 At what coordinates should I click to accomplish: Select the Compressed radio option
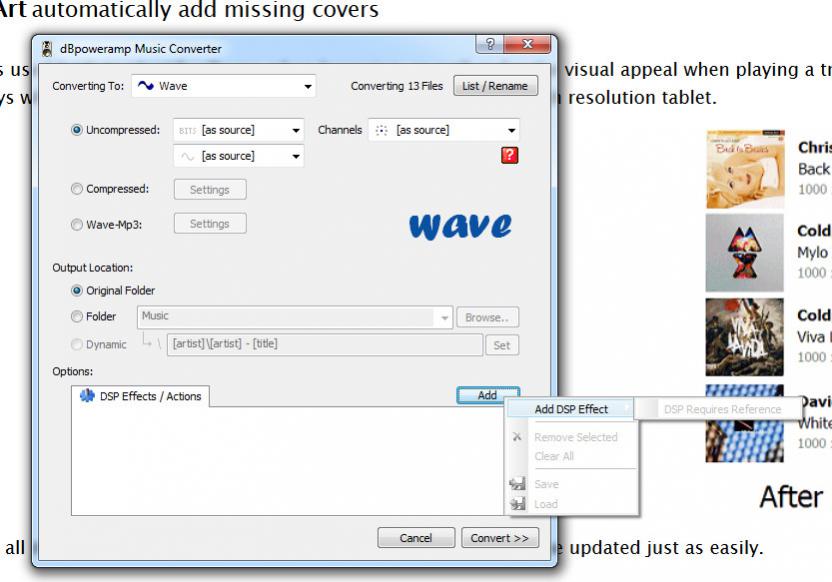coord(77,189)
